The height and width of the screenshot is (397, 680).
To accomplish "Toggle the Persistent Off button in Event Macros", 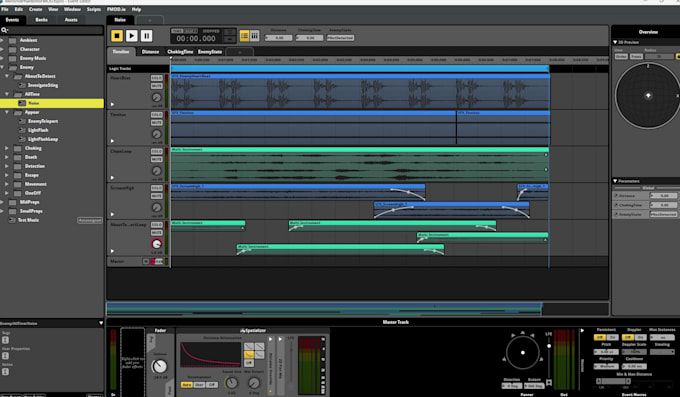I will point(600,337).
